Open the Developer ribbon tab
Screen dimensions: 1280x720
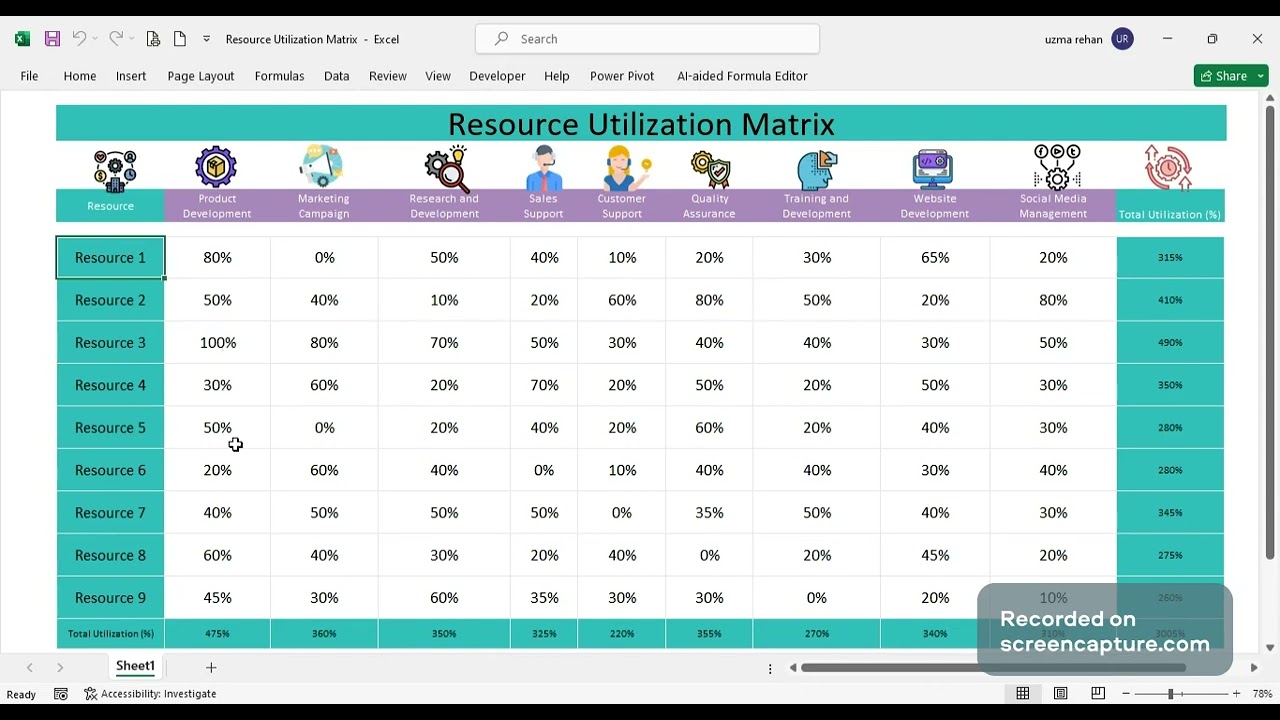point(497,76)
